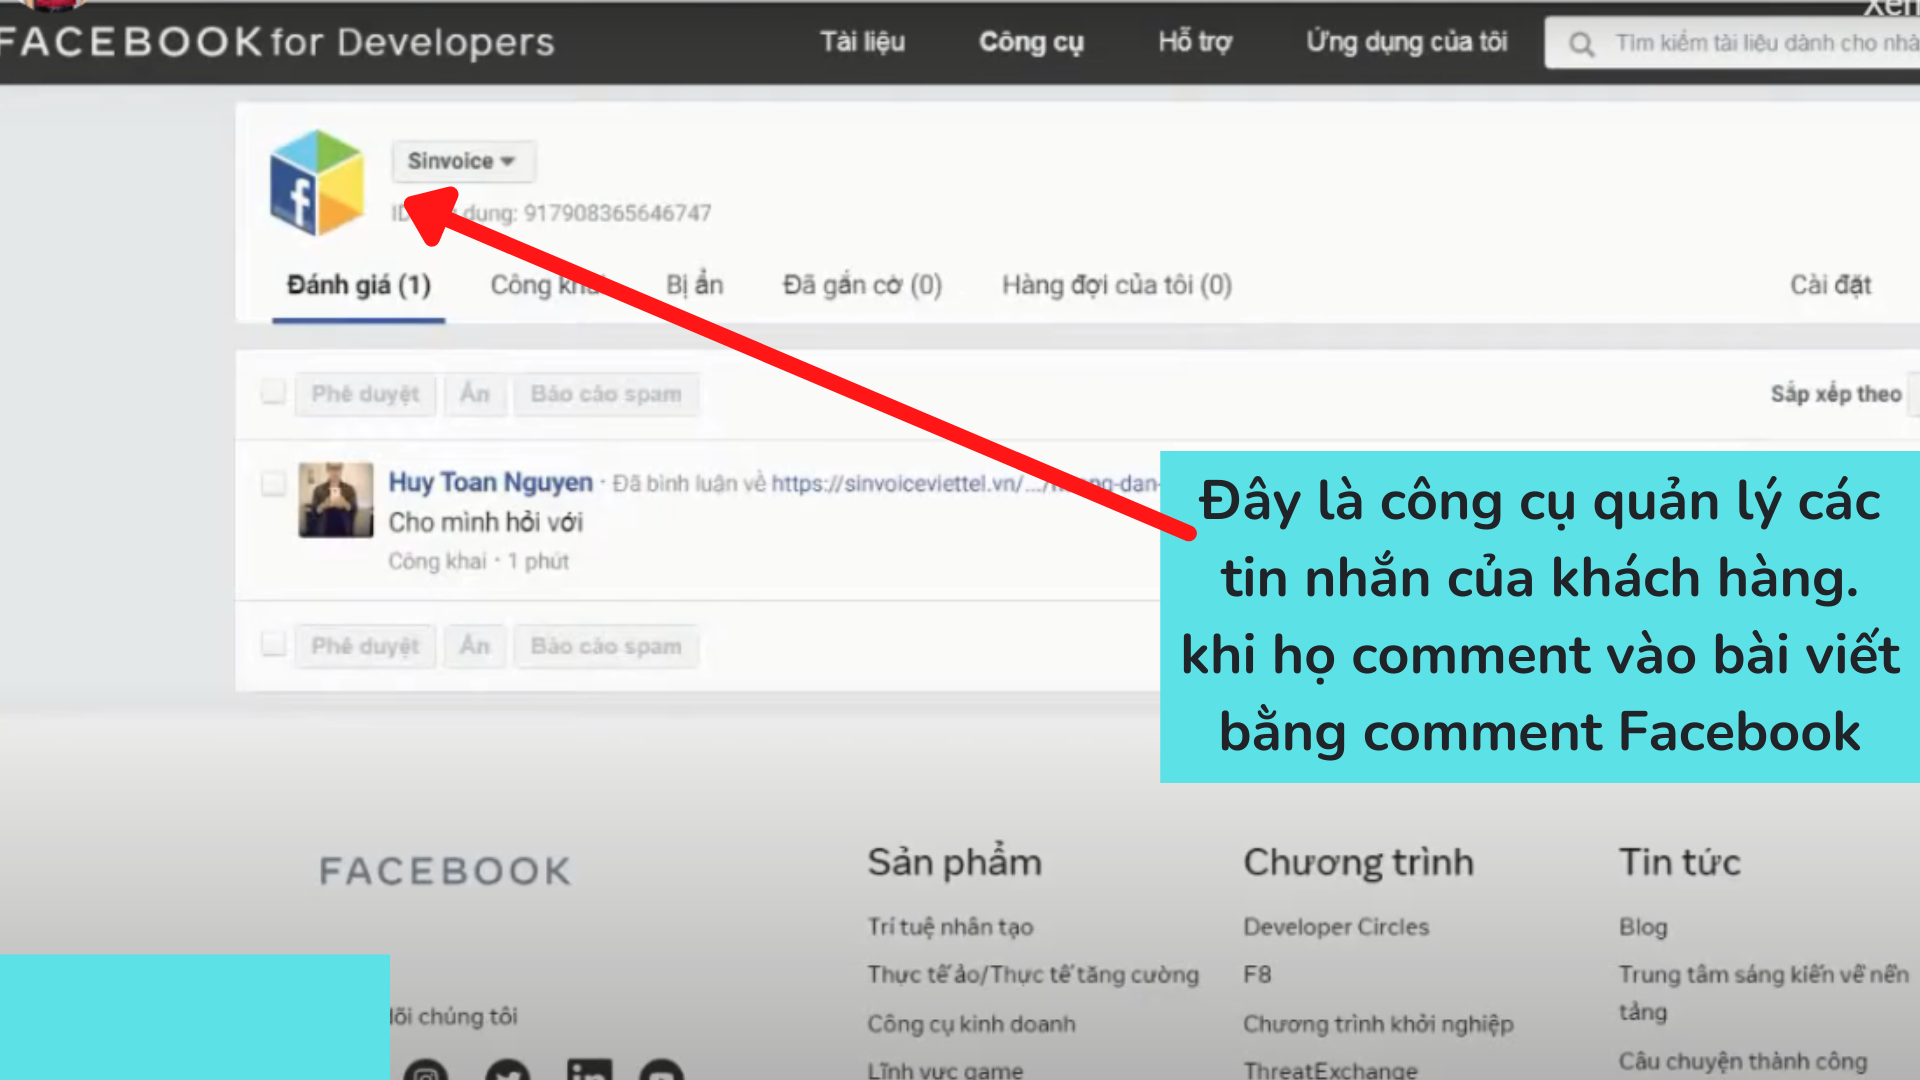Open the Sinvoice app dropdown

point(463,161)
